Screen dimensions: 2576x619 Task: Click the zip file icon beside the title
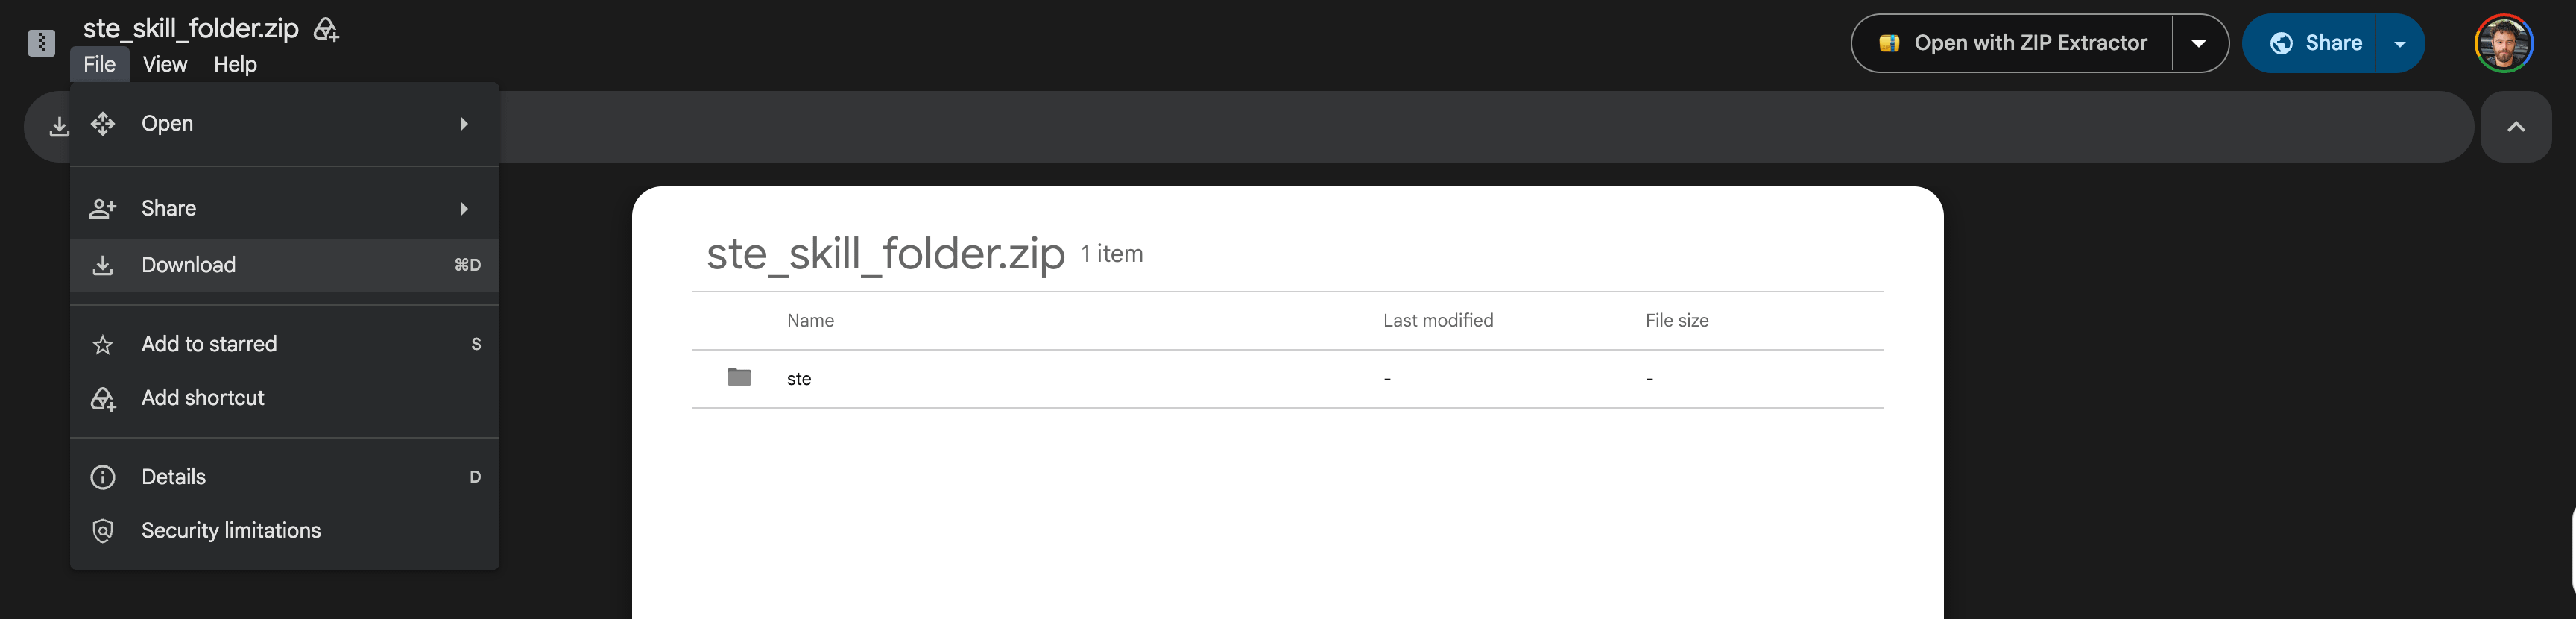click(41, 43)
